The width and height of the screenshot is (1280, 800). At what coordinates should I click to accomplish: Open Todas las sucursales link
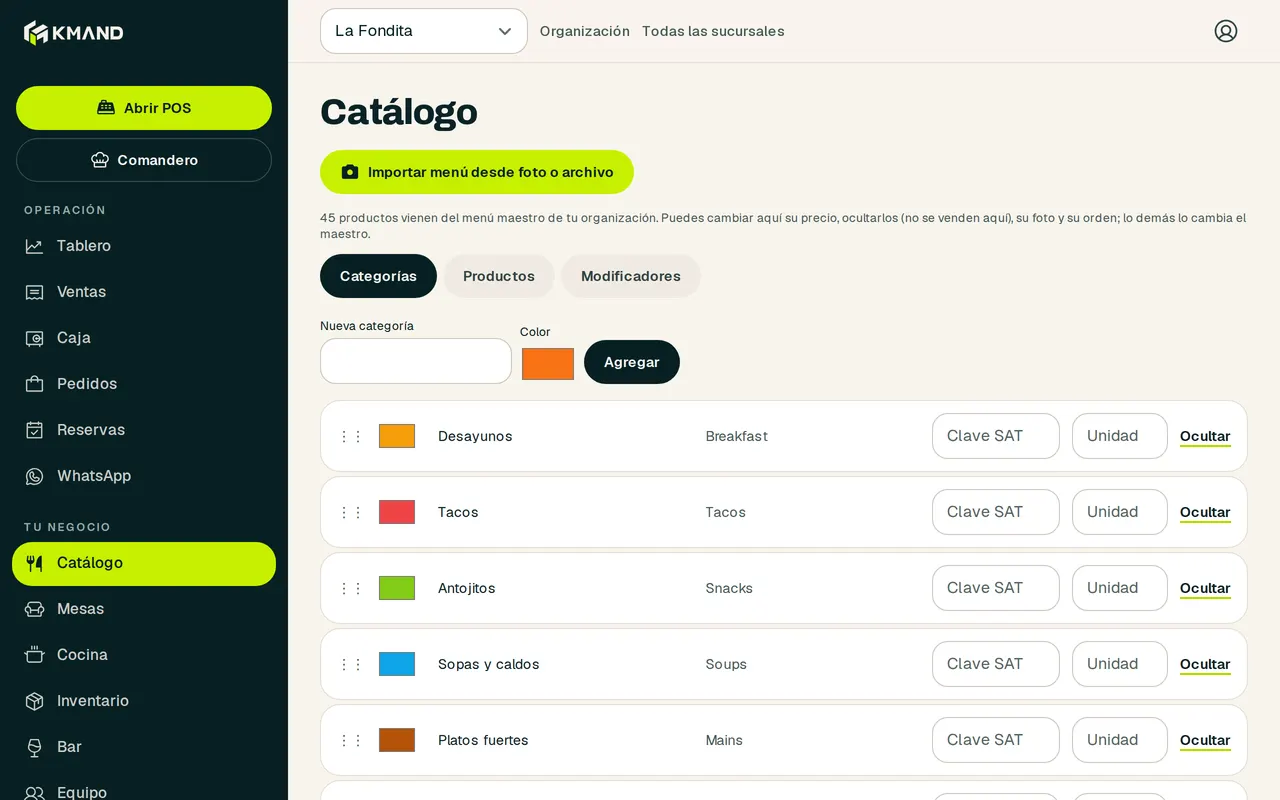pos(713,31)
